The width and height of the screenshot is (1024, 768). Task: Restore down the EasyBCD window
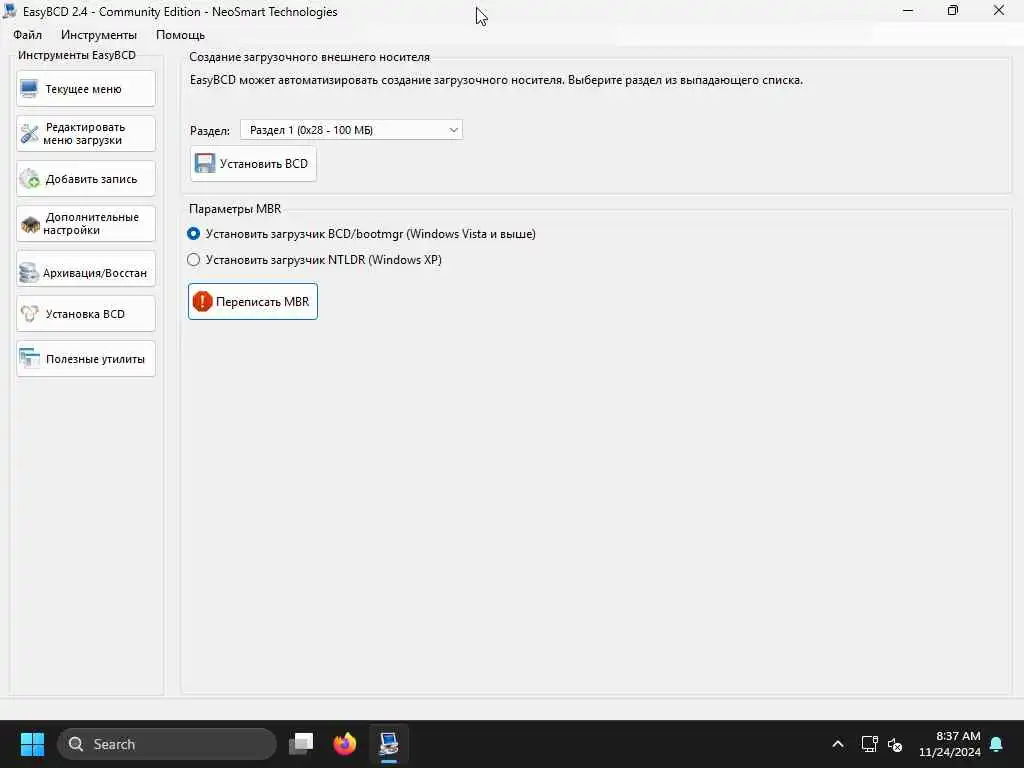[x=953, y=11]
